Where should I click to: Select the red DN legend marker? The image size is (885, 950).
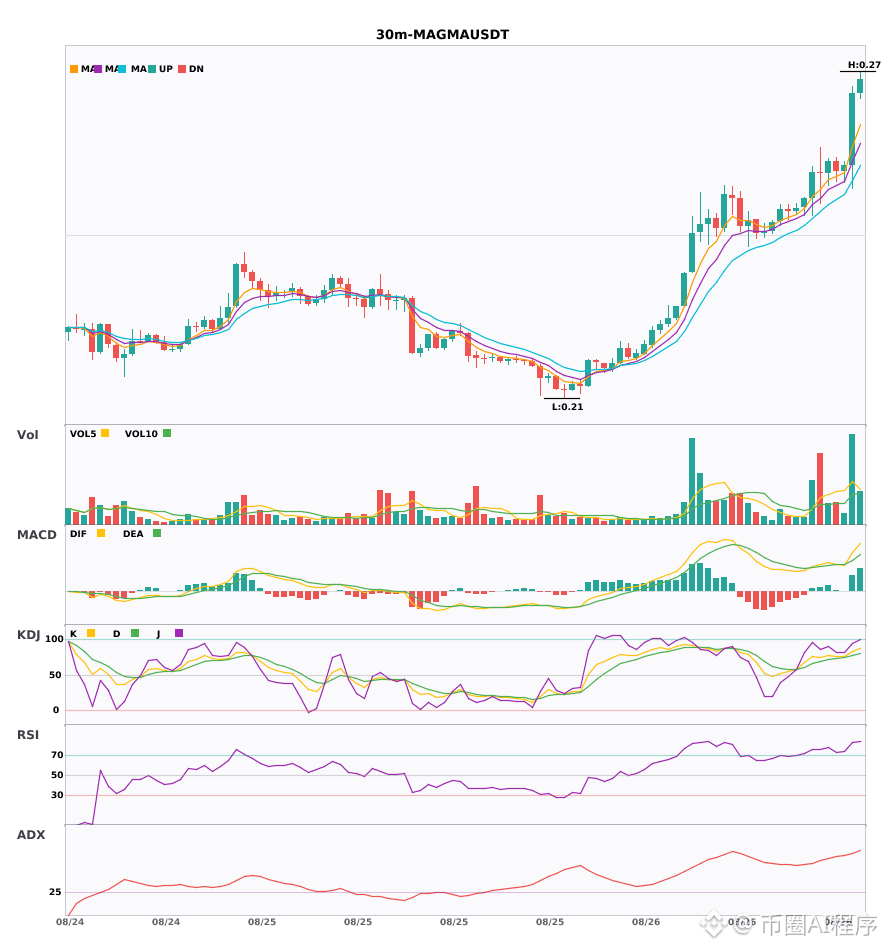click(182, 69)
